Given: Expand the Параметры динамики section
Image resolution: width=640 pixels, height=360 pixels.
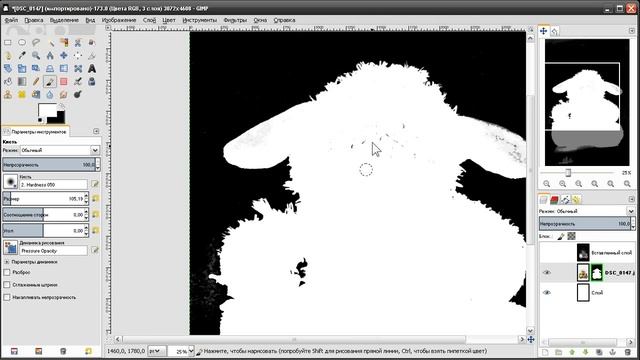Looking at the screenshot, I should [x=7, y=262].
